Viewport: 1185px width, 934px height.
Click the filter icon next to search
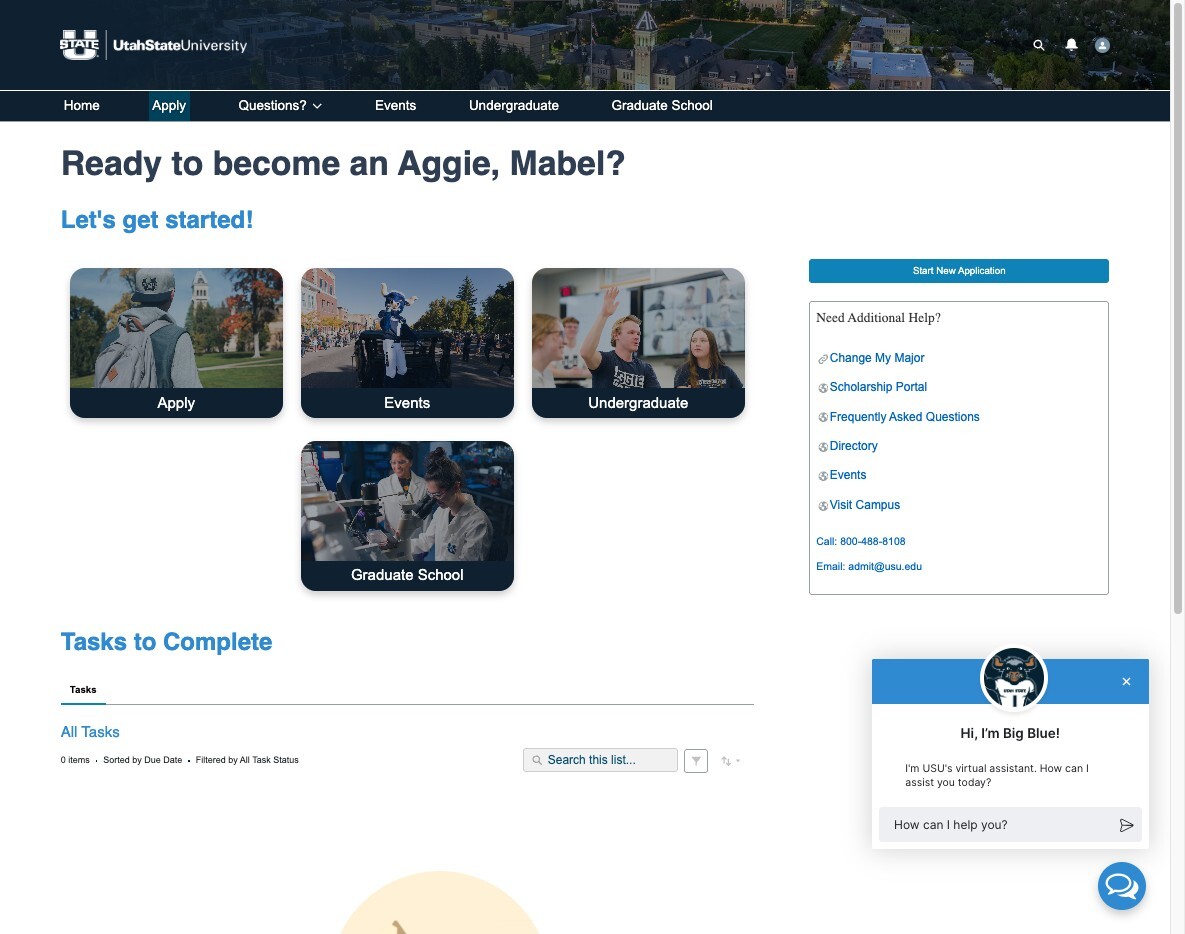point(695,760)
